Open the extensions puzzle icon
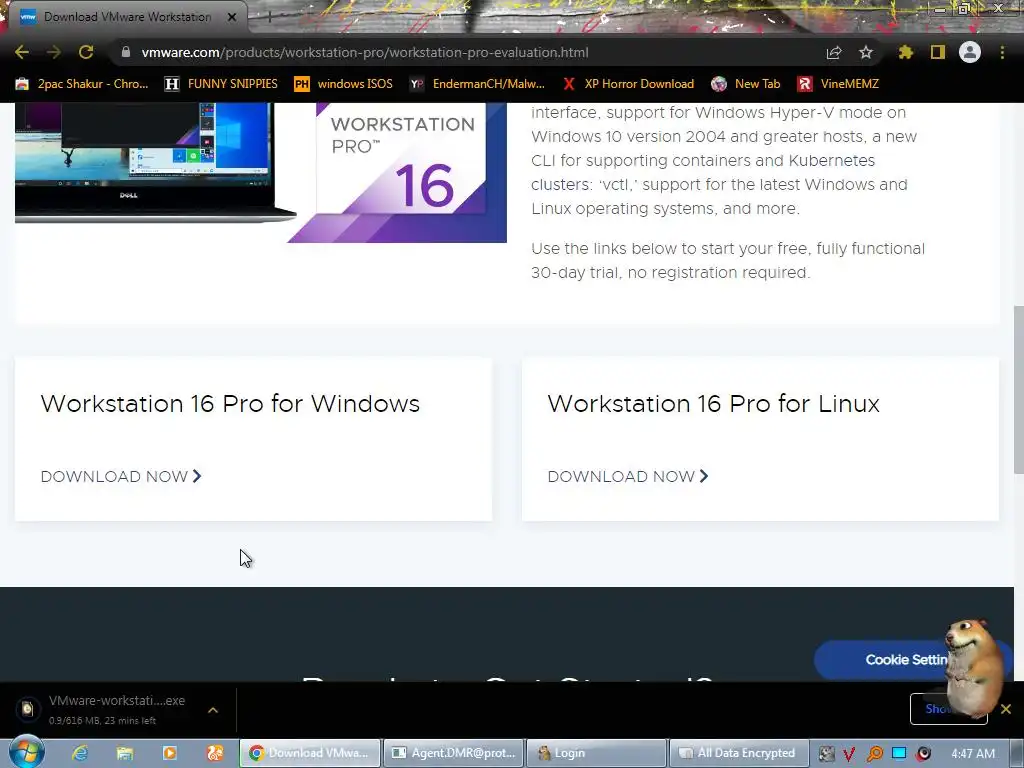This screenshot has width=1024, height=768. tap(906, 52)
